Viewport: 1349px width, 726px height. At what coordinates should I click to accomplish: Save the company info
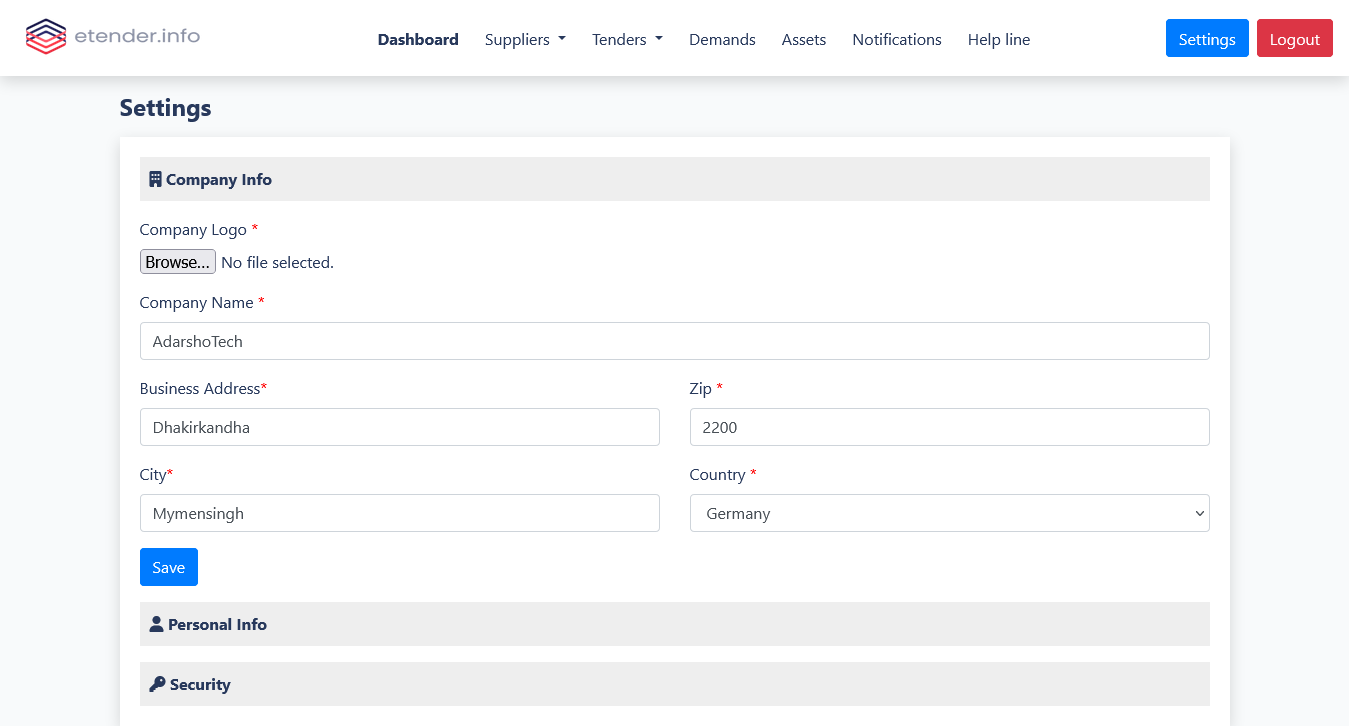pos(169,567)
